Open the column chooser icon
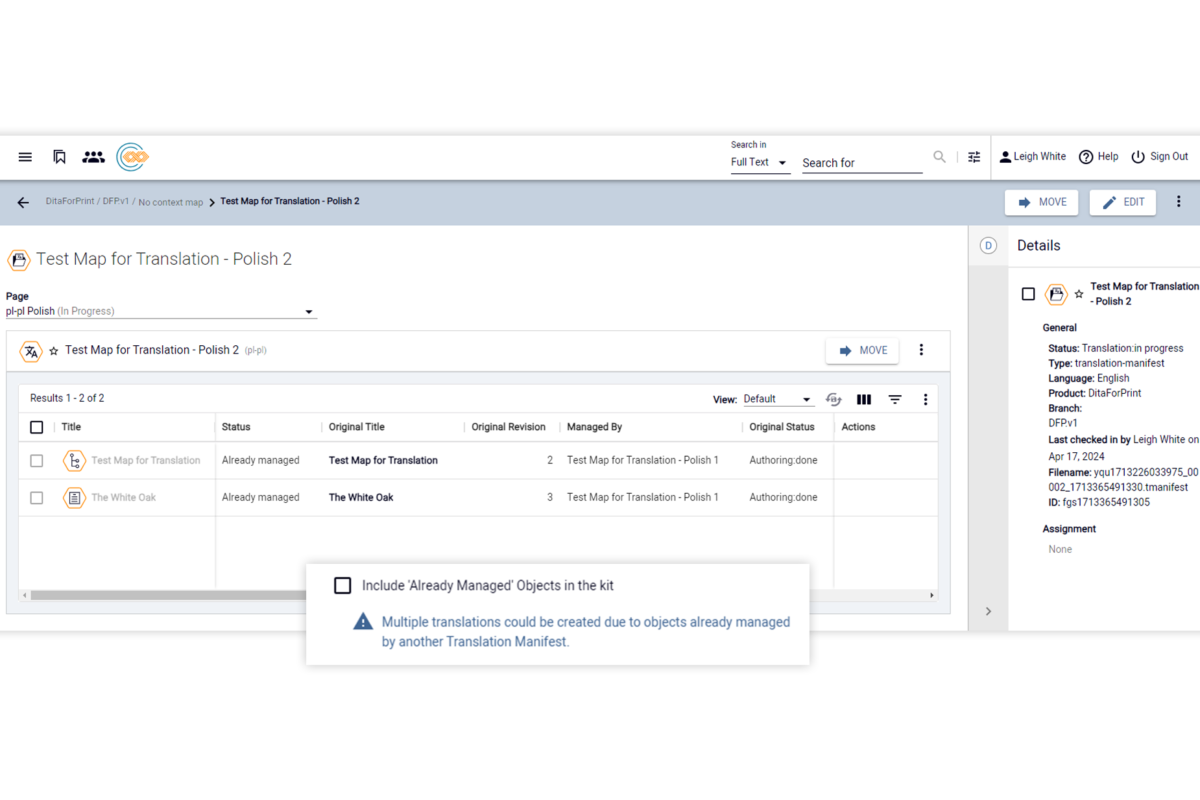The width and height of the screenshot is (1200, 800). pyautogui.click(x=864, y=399)
